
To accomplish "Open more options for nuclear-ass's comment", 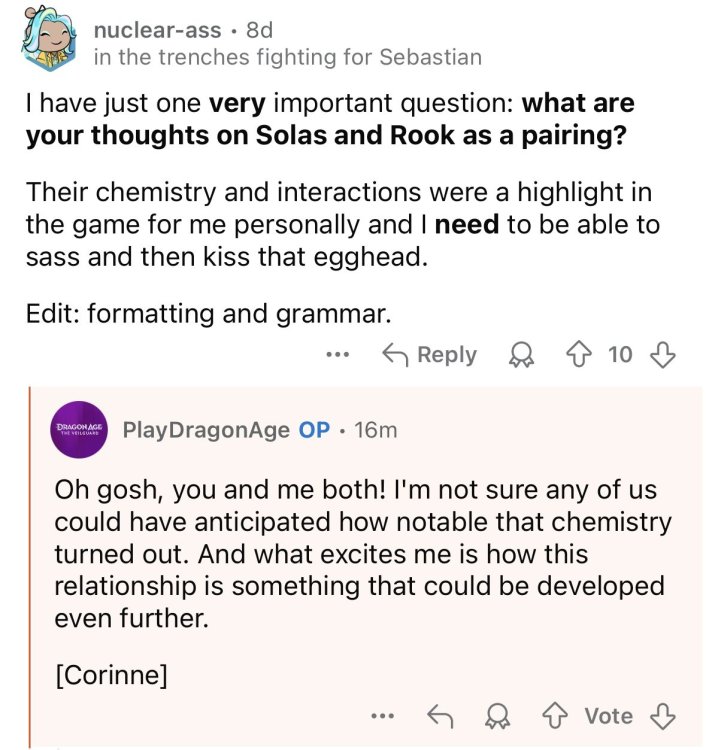I will coord(338,355).
